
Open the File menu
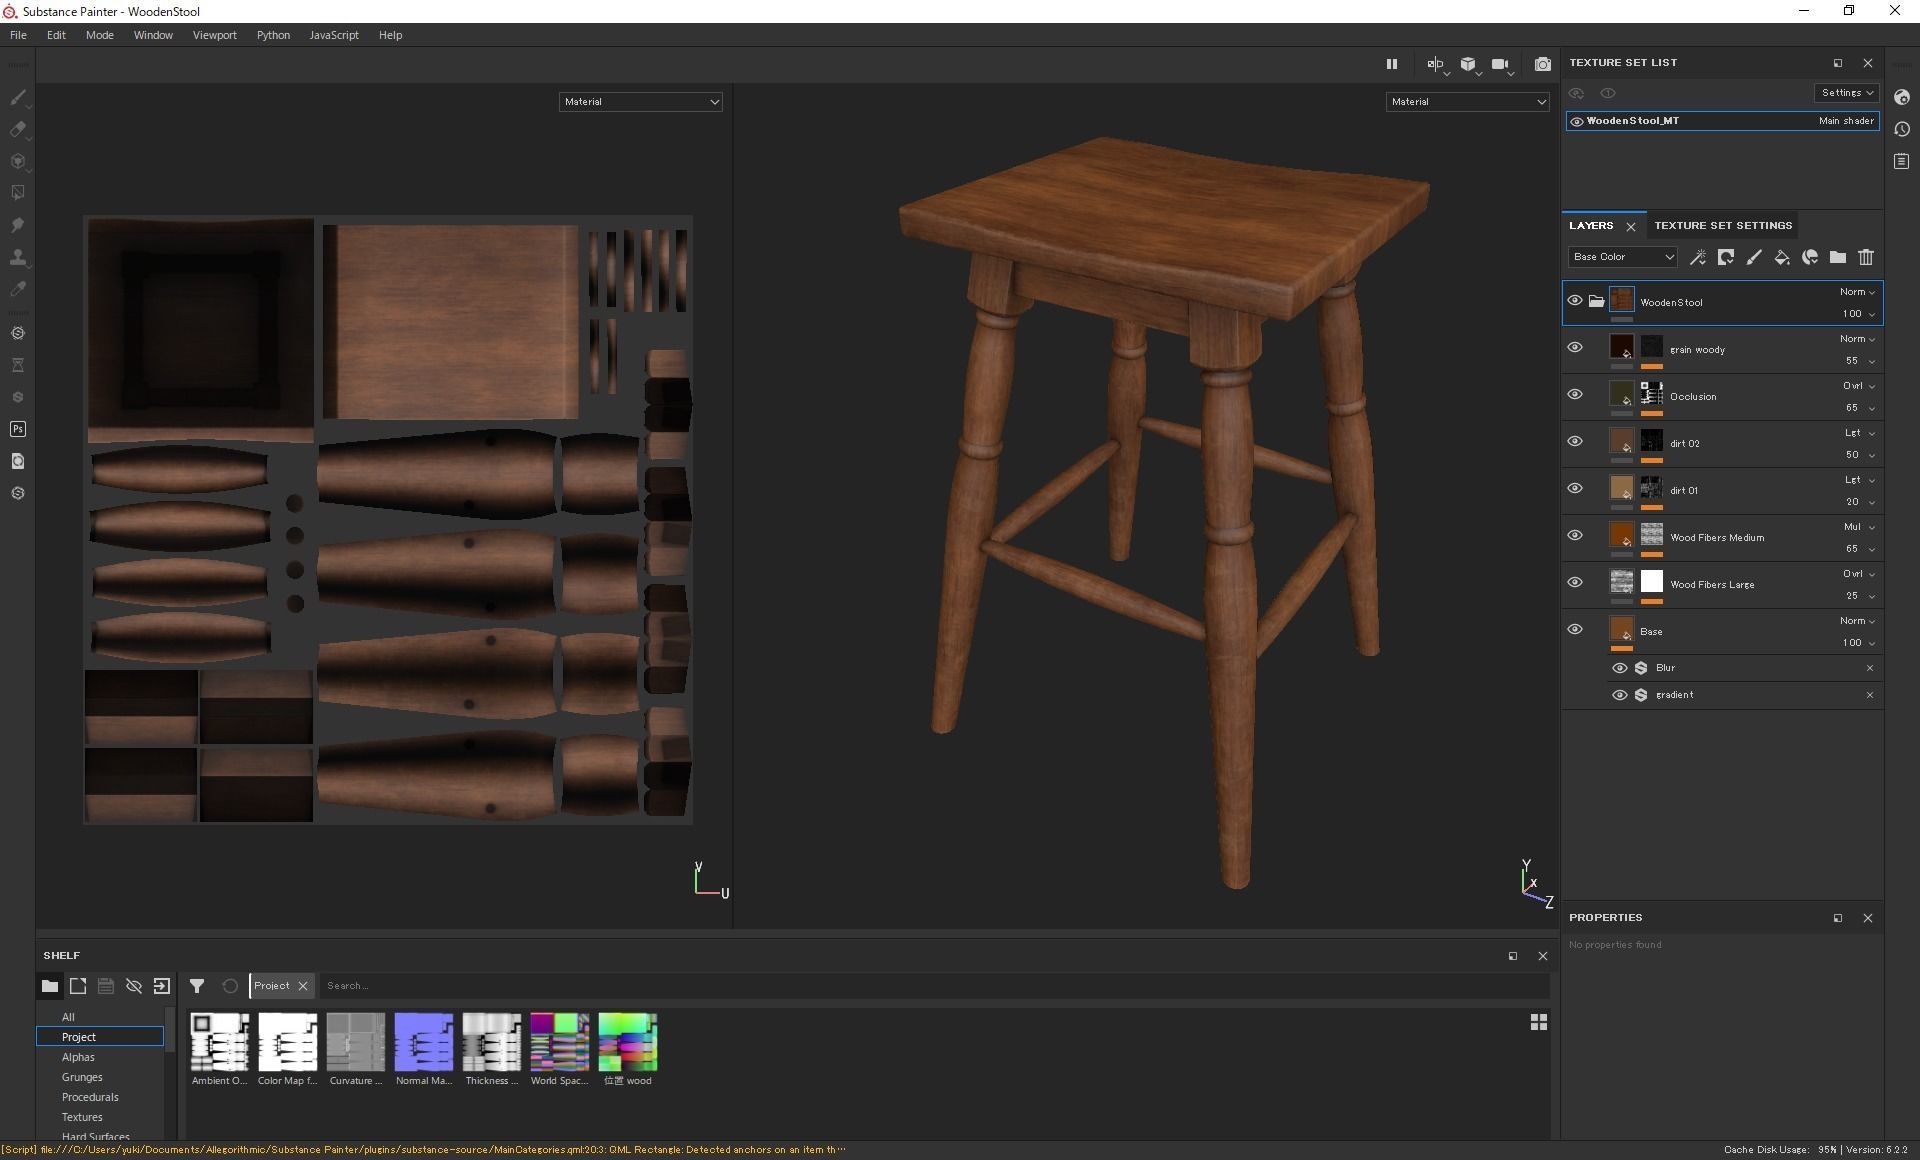coord(18,35)
